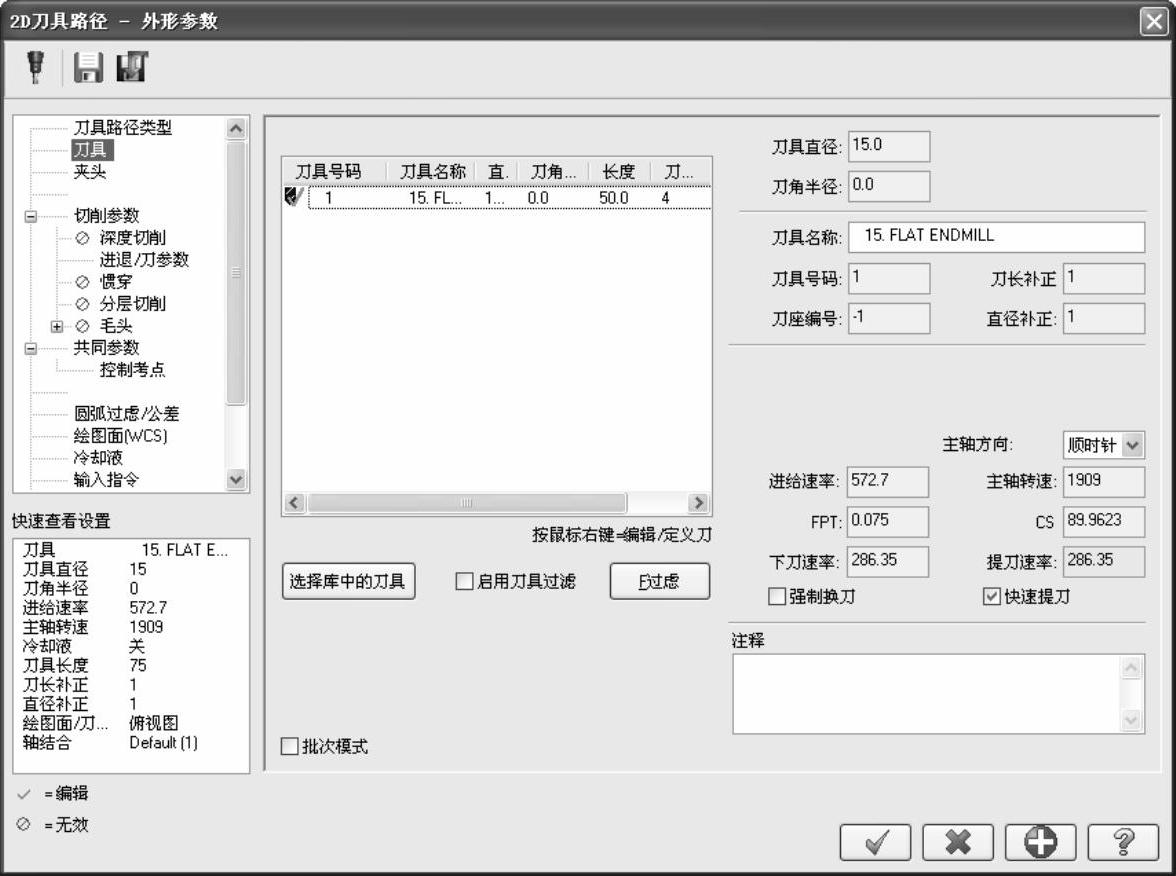Click tree scrollbar up arrow
This screenshot has height=876, width=1176.
(236, 128)
